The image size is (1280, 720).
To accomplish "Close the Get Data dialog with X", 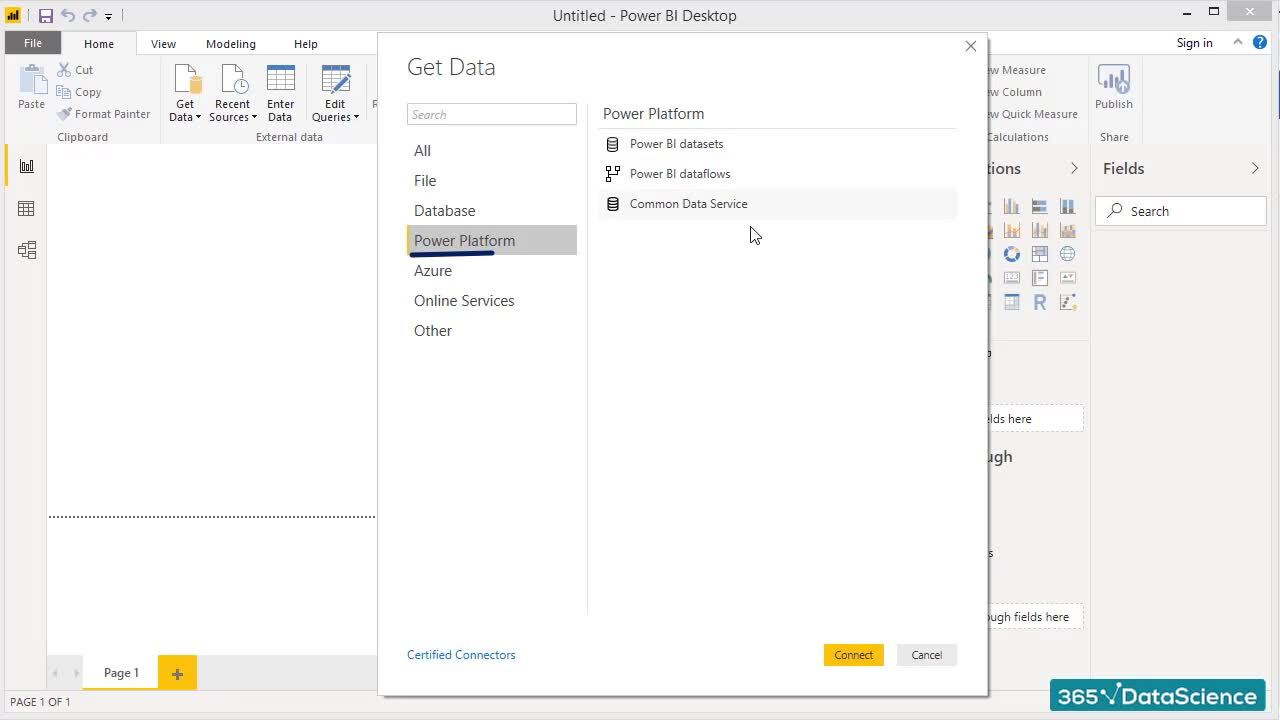I will [970, 46].
